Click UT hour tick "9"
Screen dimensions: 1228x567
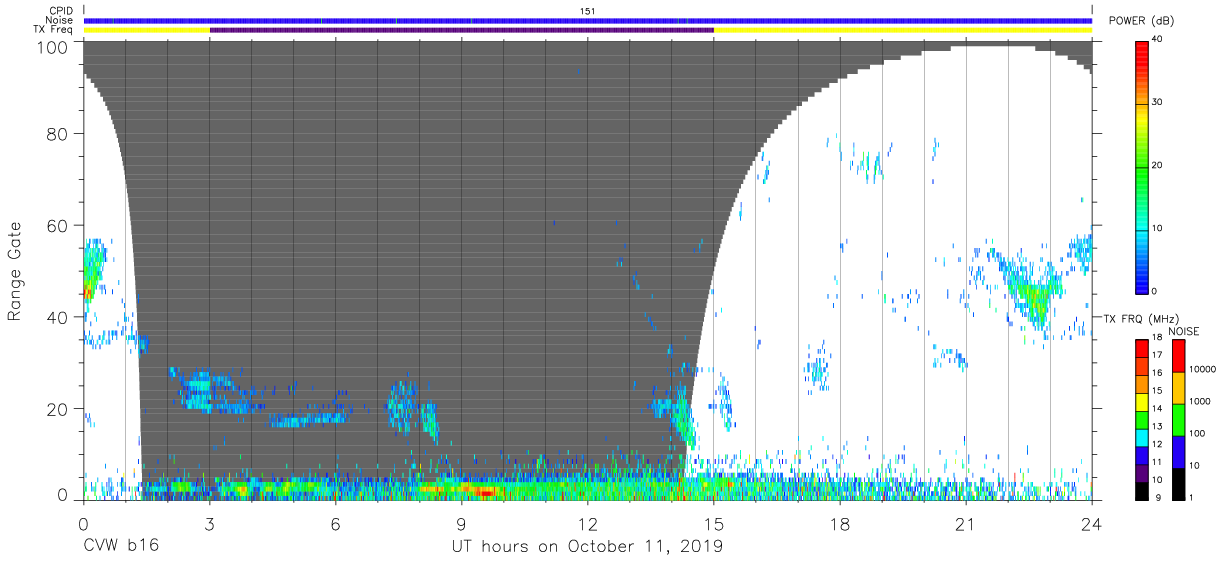pyautogui.click(x=462, y=523)
